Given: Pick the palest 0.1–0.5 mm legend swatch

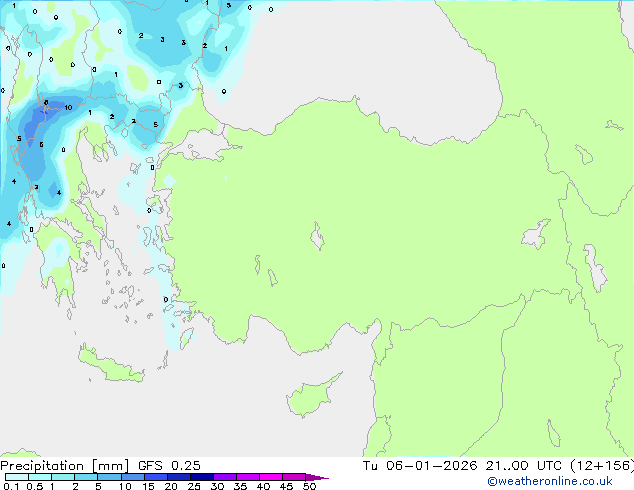Looking at the screenshot, I should pos(17,477).
